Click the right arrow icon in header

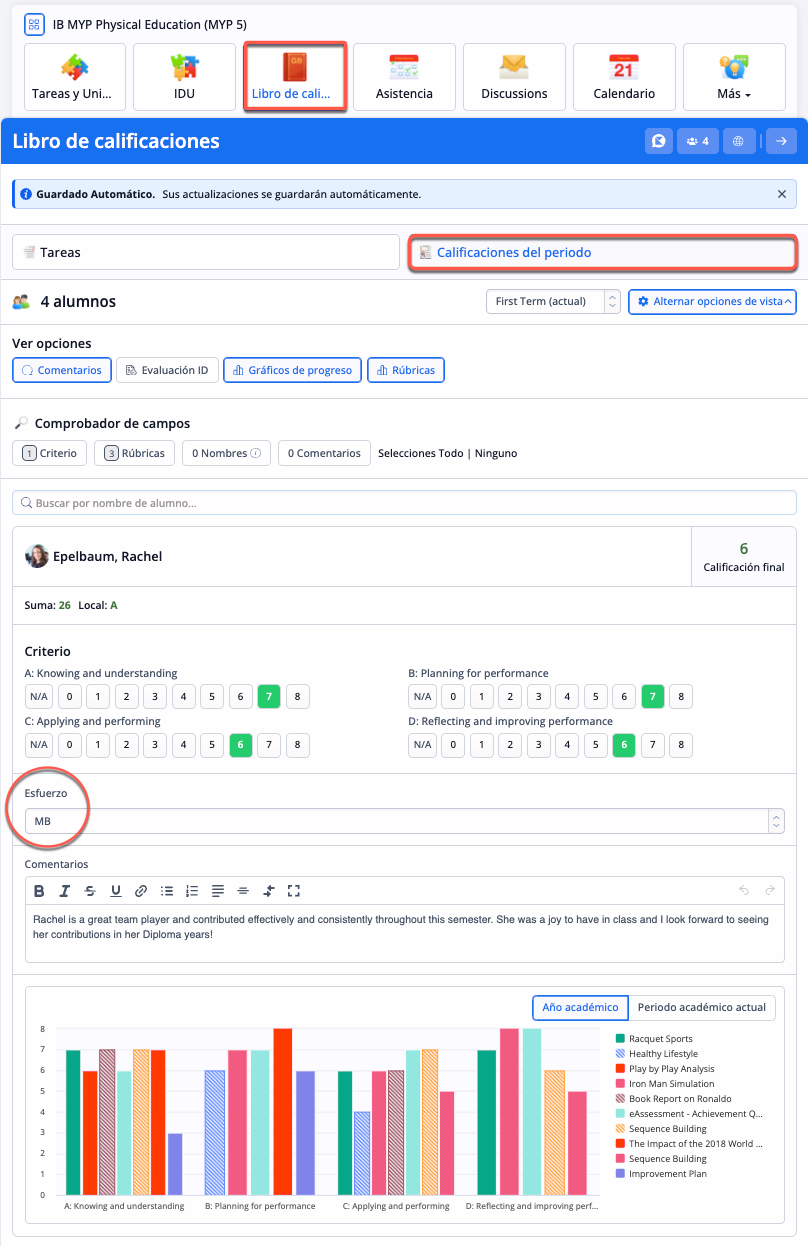click(x=782, y=141)
